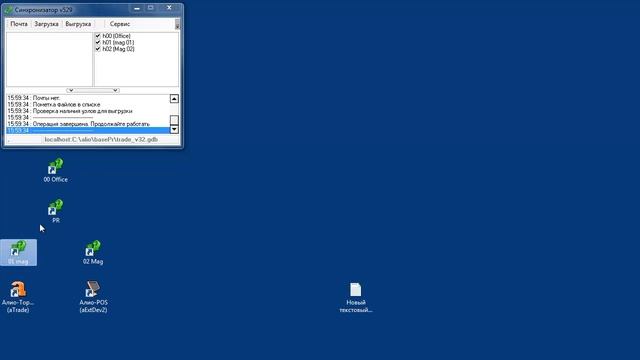Screen dimensions: 640x360
Task: Maximize the Синхронизатор window
Action: (x=151, y=8)
